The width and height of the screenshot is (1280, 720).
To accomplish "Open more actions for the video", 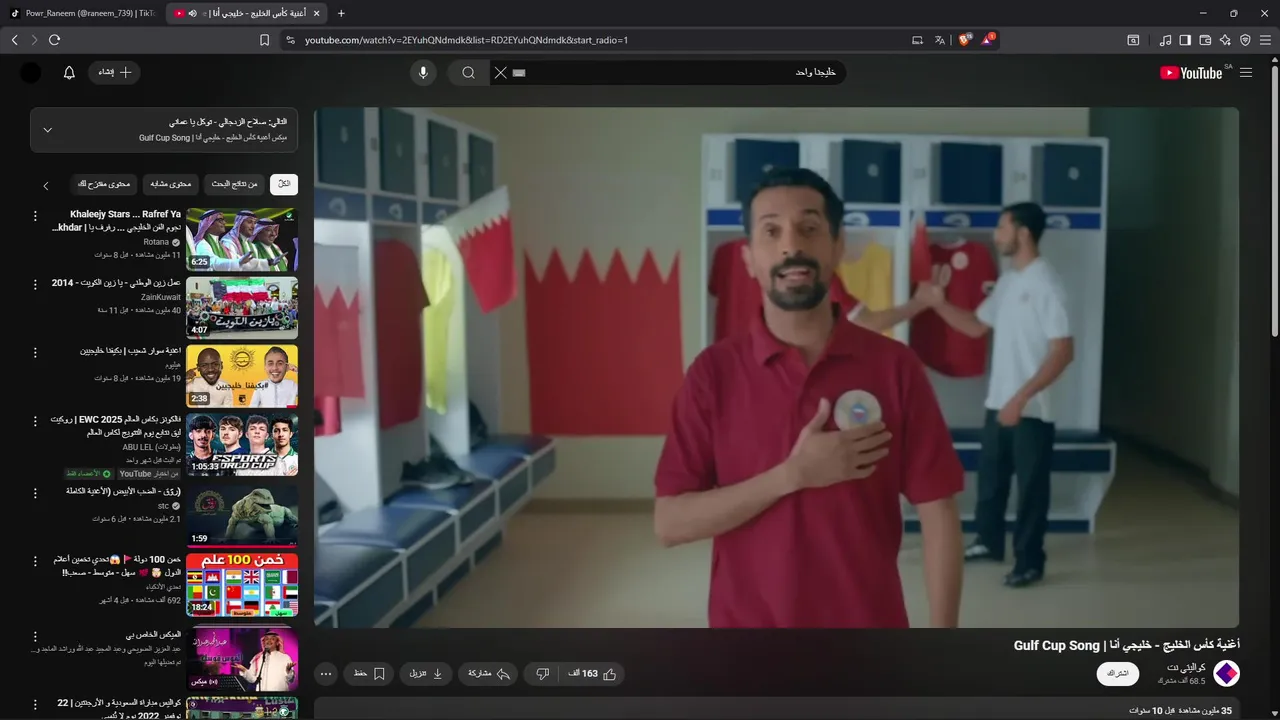I will point(326,674).
